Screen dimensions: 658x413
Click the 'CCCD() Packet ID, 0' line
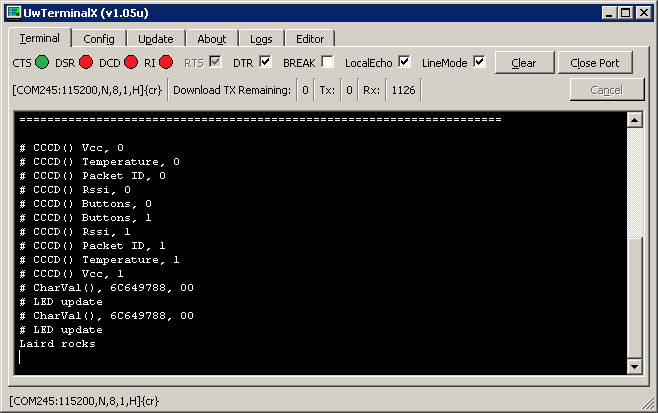tap(93, 176)
